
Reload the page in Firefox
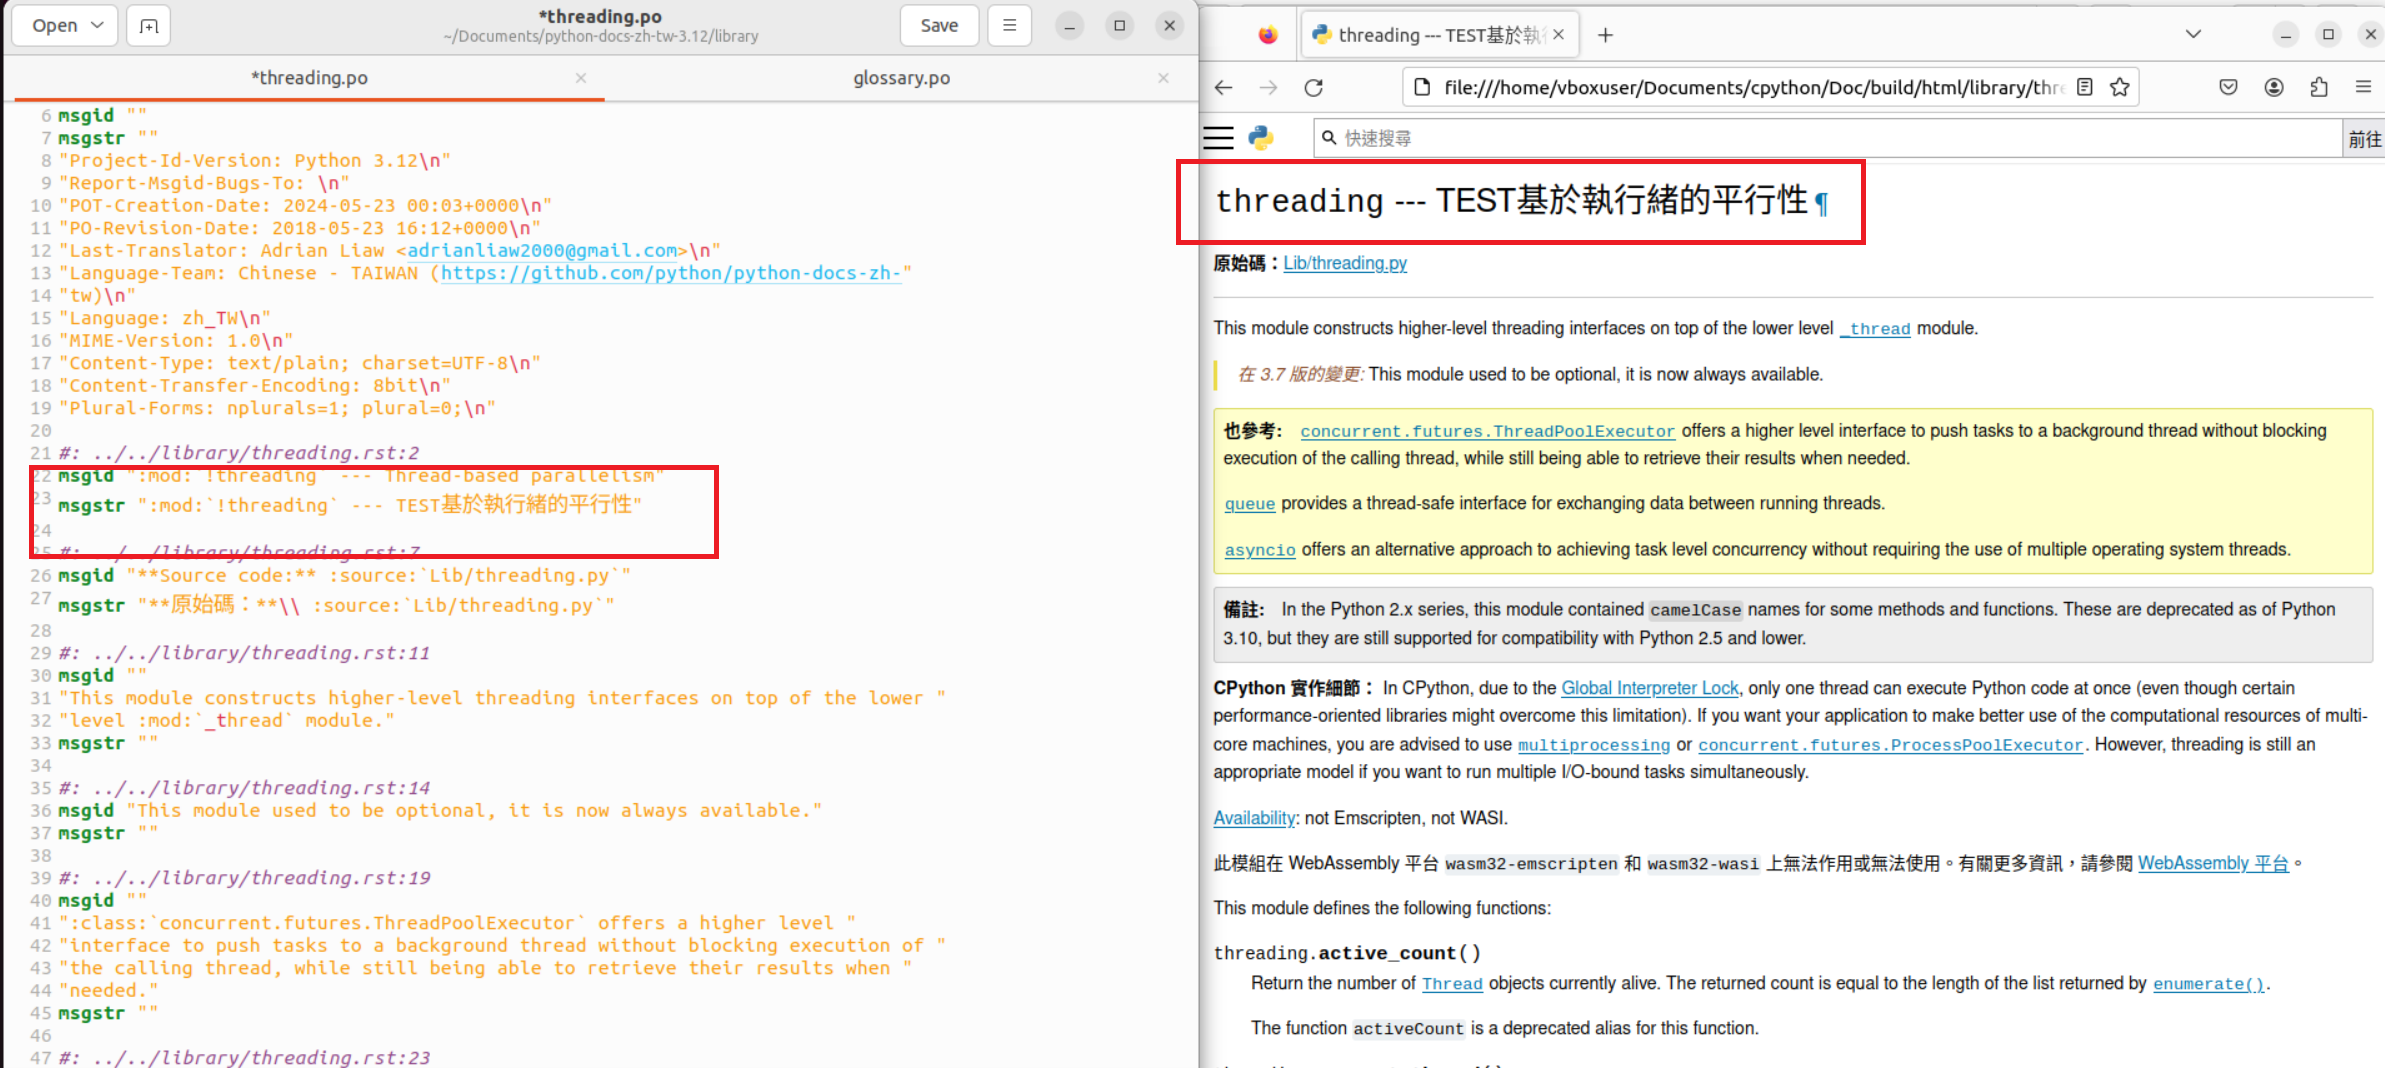point(1314,88)
